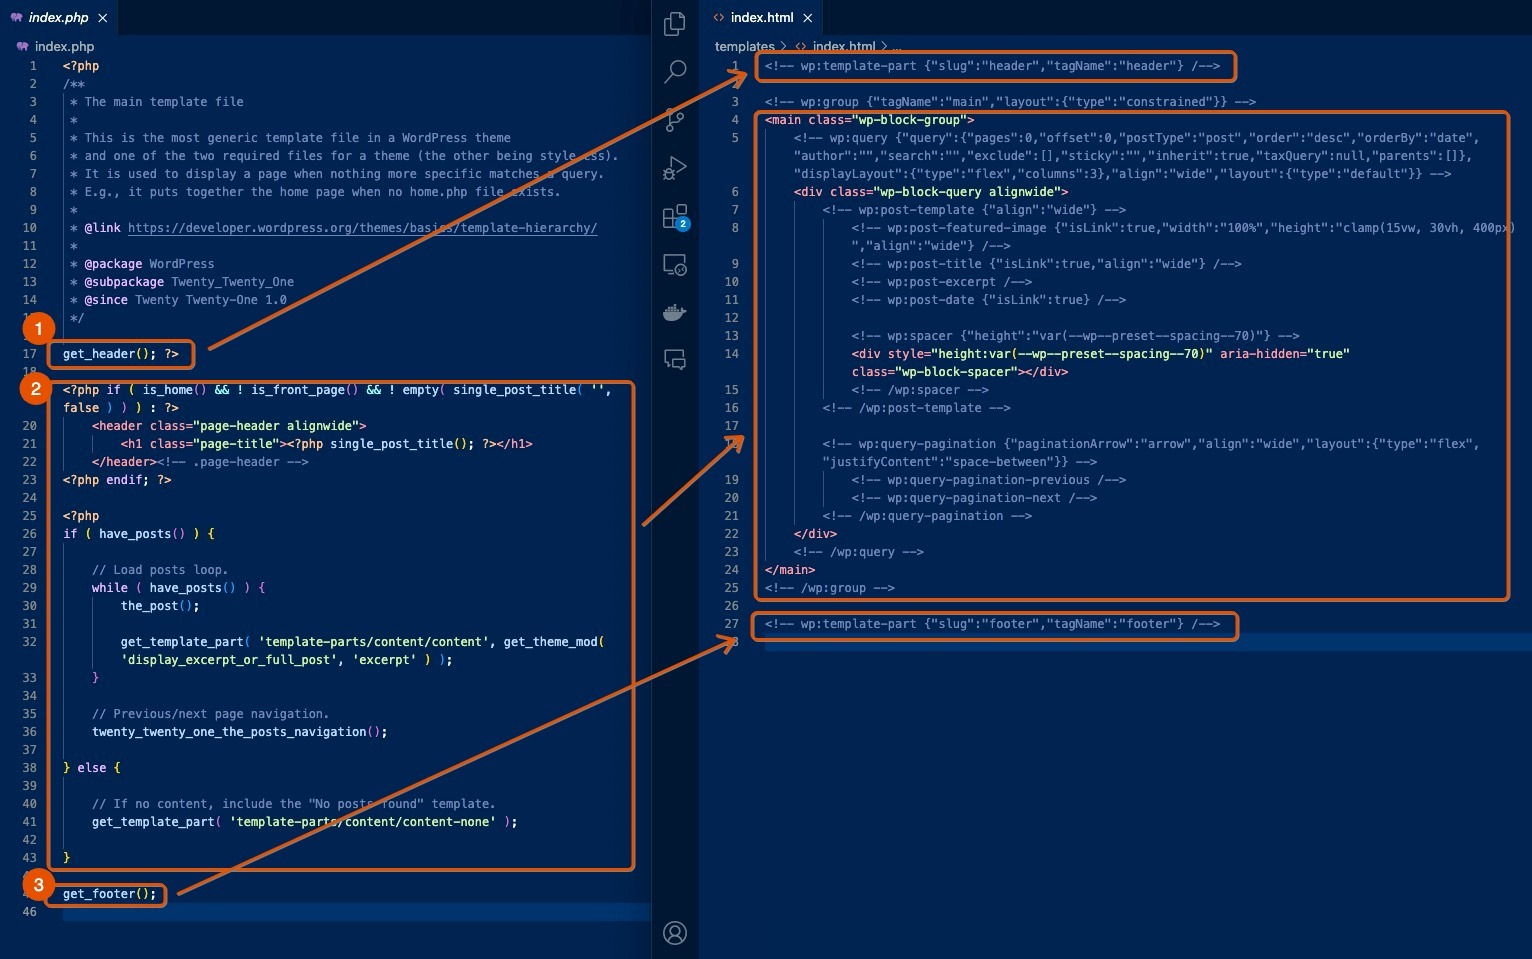Click the <div class="wp-block-query alignwide"> line
Viewport: 1532px width, 959px height.
[x=931, y=192]
